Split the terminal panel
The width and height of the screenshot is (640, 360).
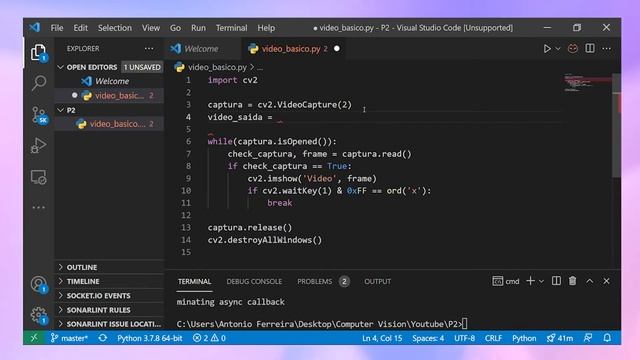(556, 281)
